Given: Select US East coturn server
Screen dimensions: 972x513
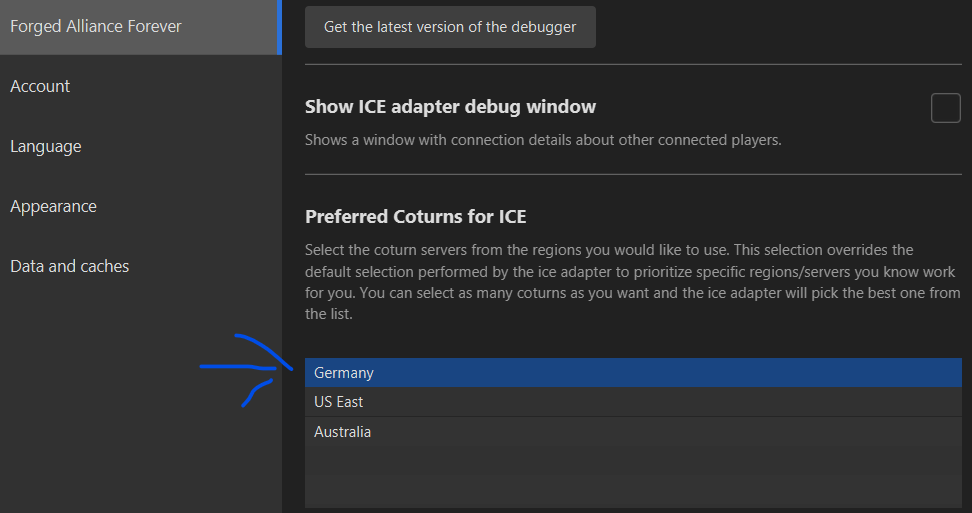Looking at the screenshot, I should point(633,402).
